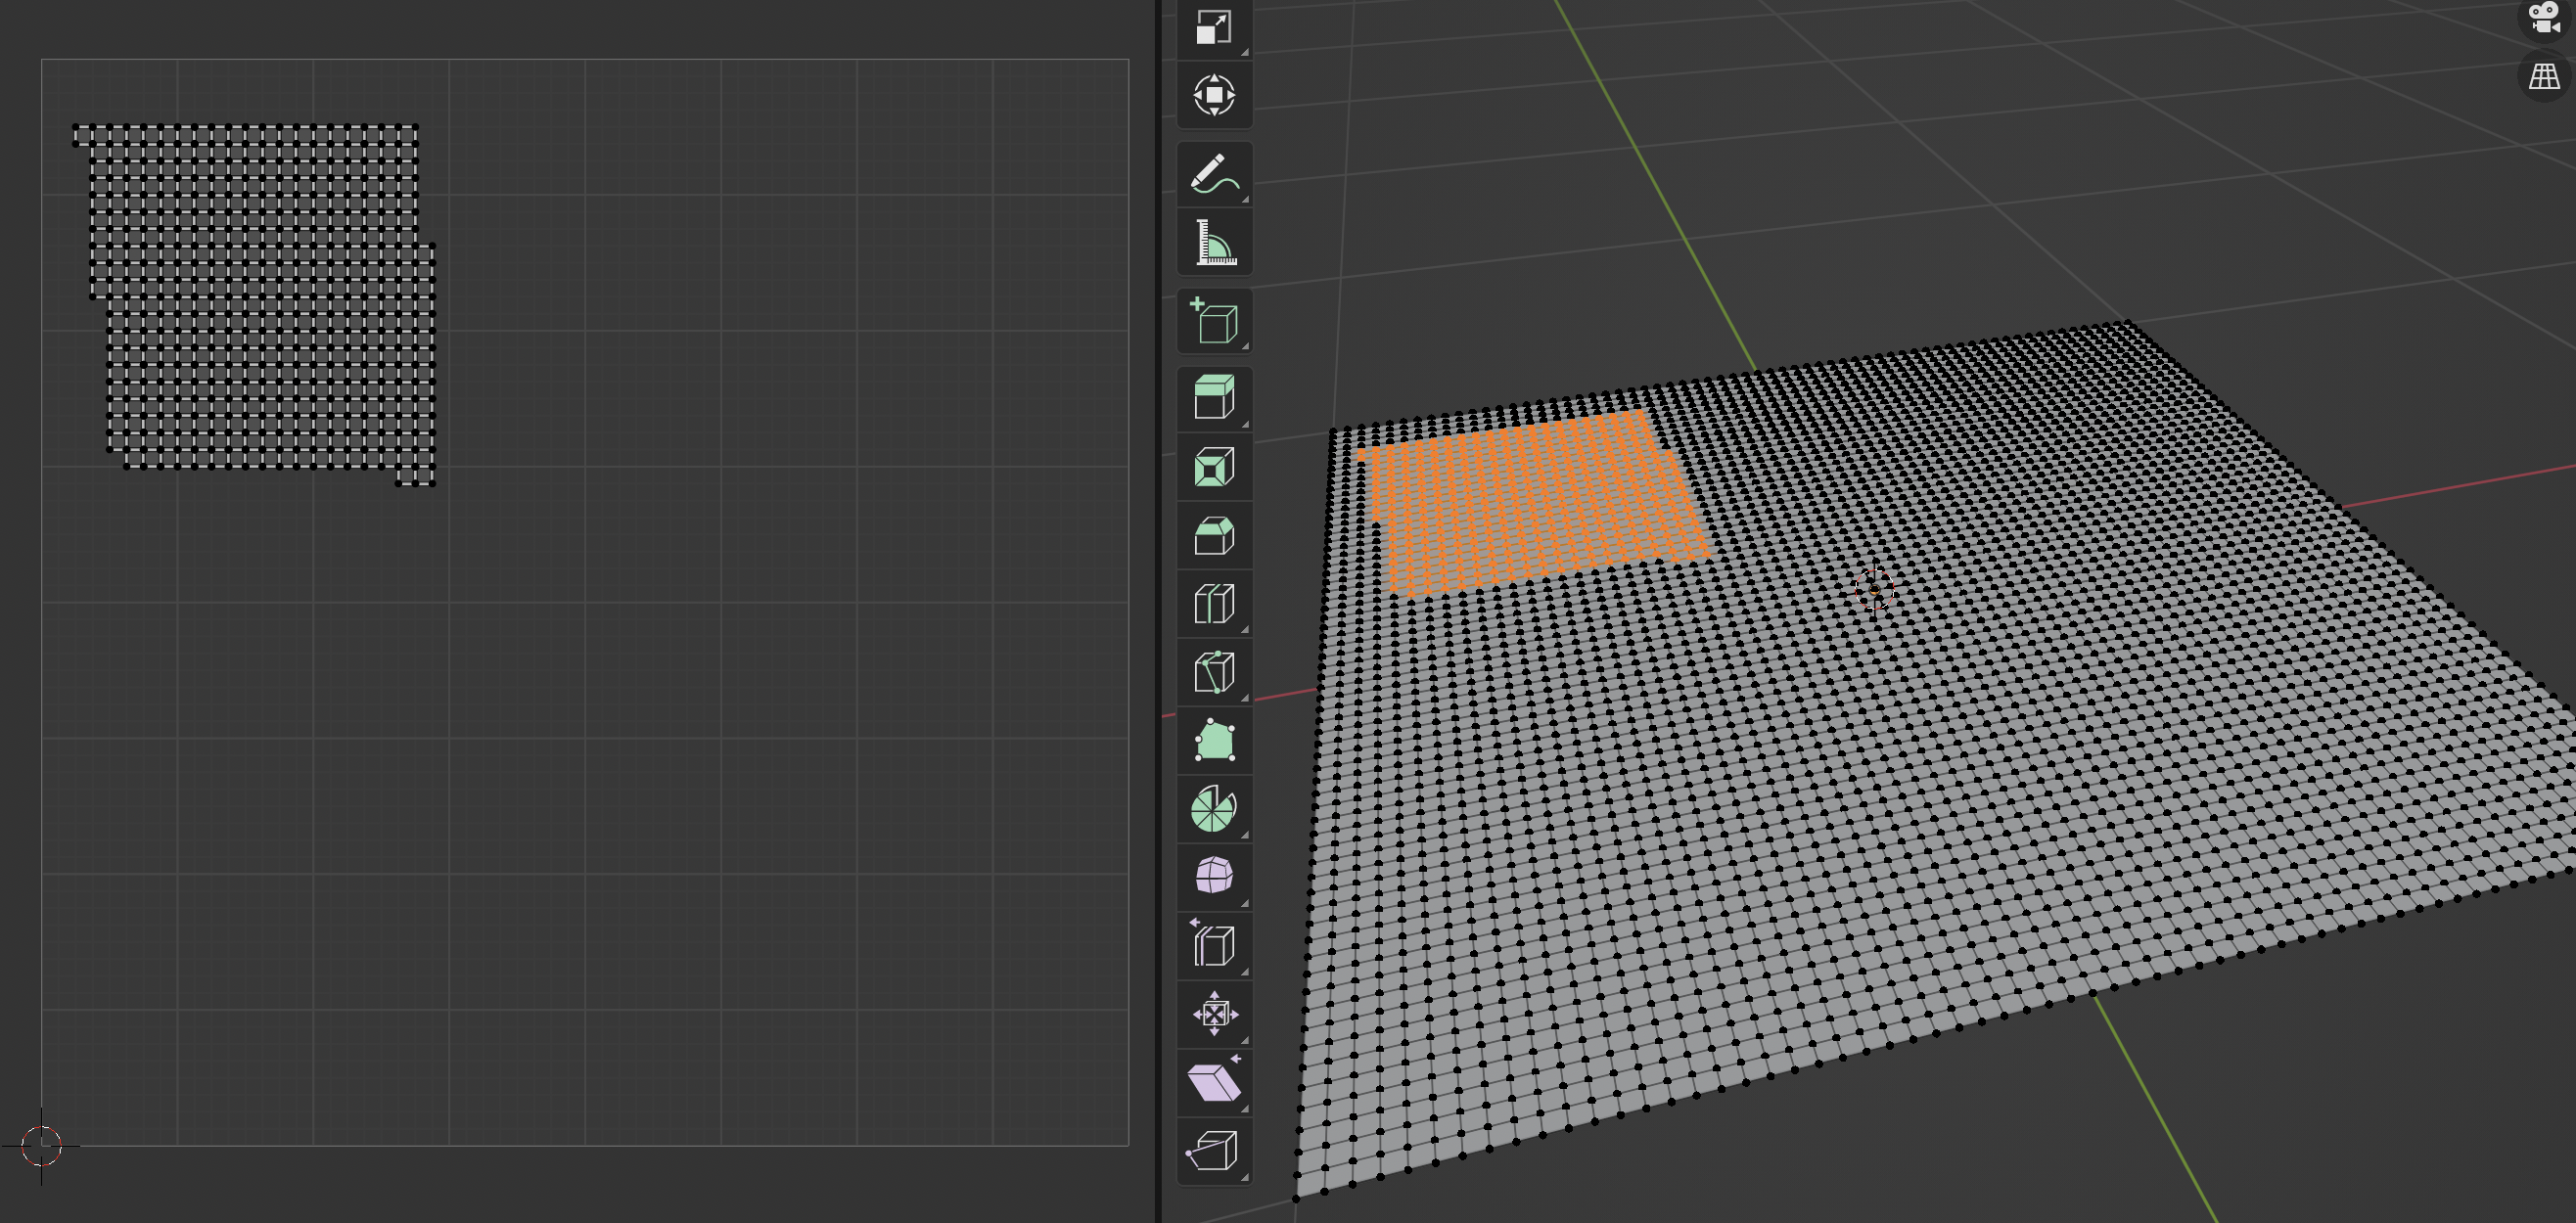Choose the Measure ruler tool
Screen dimensions: 2576x1223
1214,243
